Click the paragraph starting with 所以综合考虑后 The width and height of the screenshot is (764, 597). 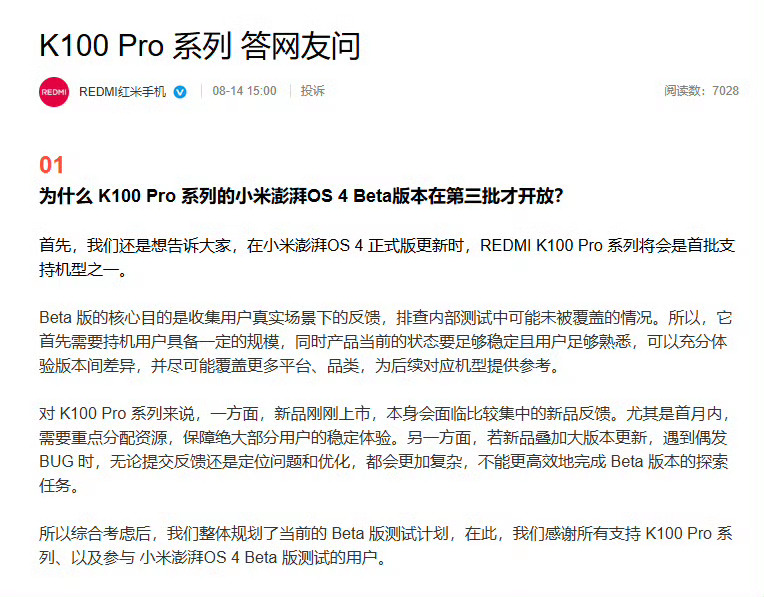385,545
